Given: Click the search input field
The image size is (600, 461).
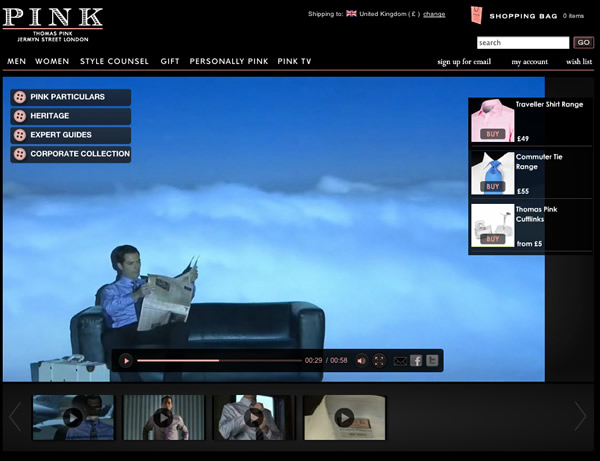Looking at the screenshot, I should 523,42.
